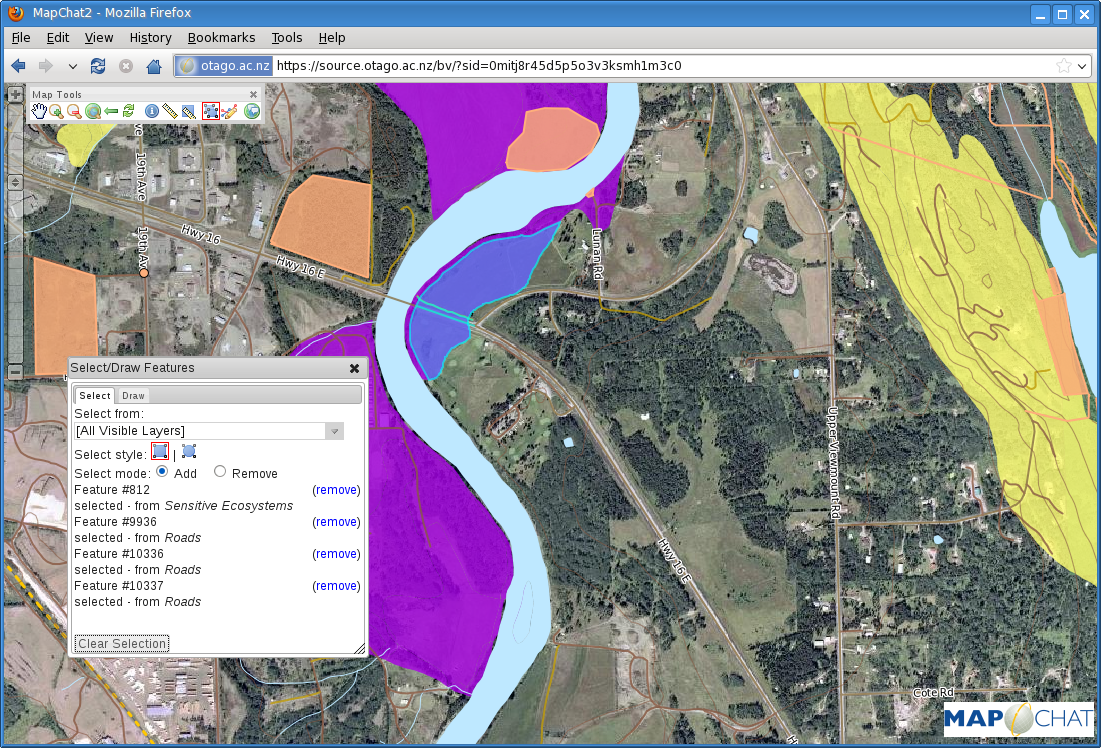This screenshot has height=748, width=1101.
Task: Click the dialog resize grip corner
Action: click(360, 648)
